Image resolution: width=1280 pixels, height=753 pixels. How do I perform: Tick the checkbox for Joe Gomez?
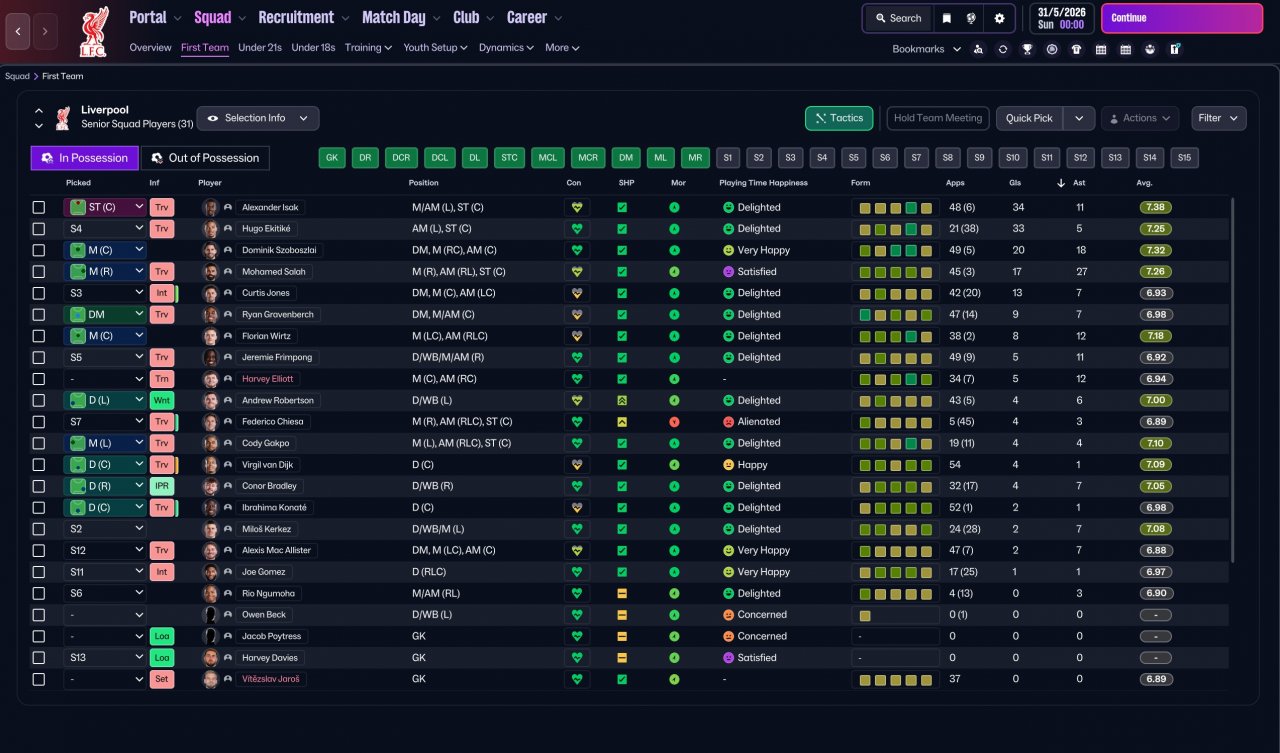(x=39, y=572)
